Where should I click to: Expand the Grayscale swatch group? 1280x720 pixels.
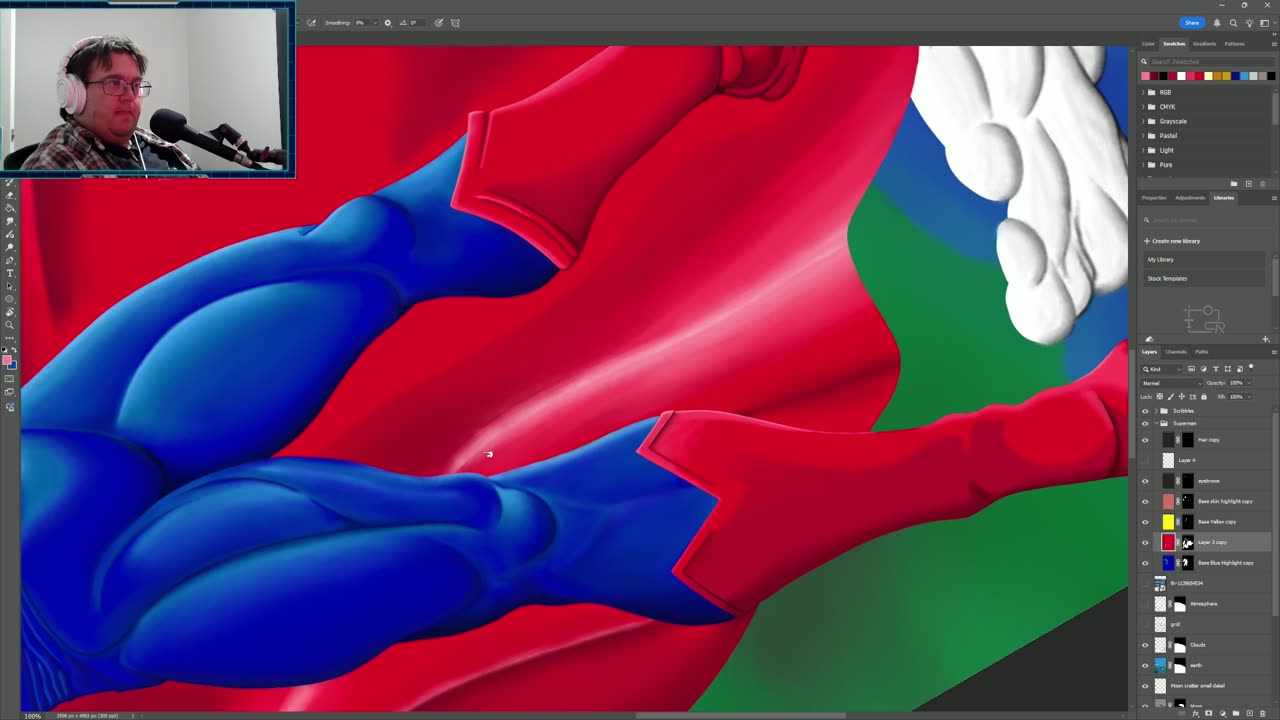[1143, 121]
